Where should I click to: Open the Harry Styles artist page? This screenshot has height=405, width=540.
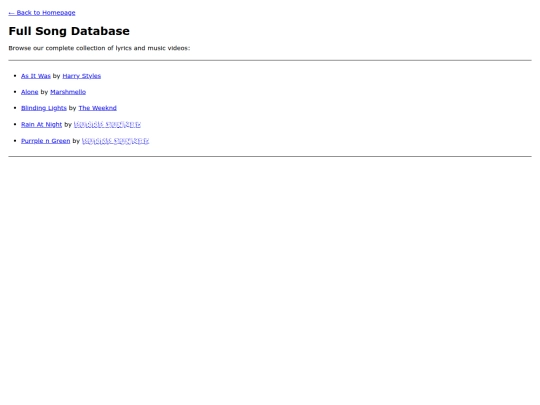click(82, 76)
